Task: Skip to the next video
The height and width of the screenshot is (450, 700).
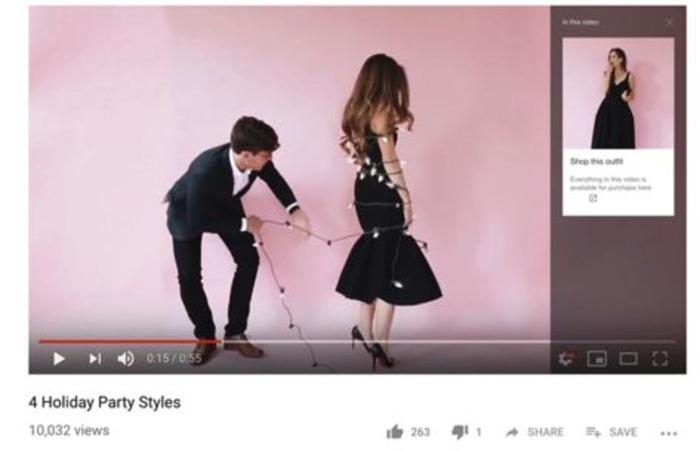Action: tap(95, 358)
